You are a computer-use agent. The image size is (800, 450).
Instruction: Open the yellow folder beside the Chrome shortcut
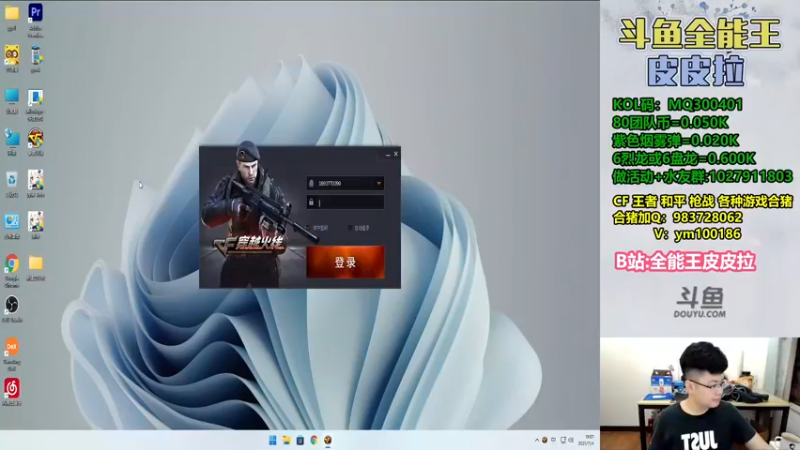coord(35,263)
